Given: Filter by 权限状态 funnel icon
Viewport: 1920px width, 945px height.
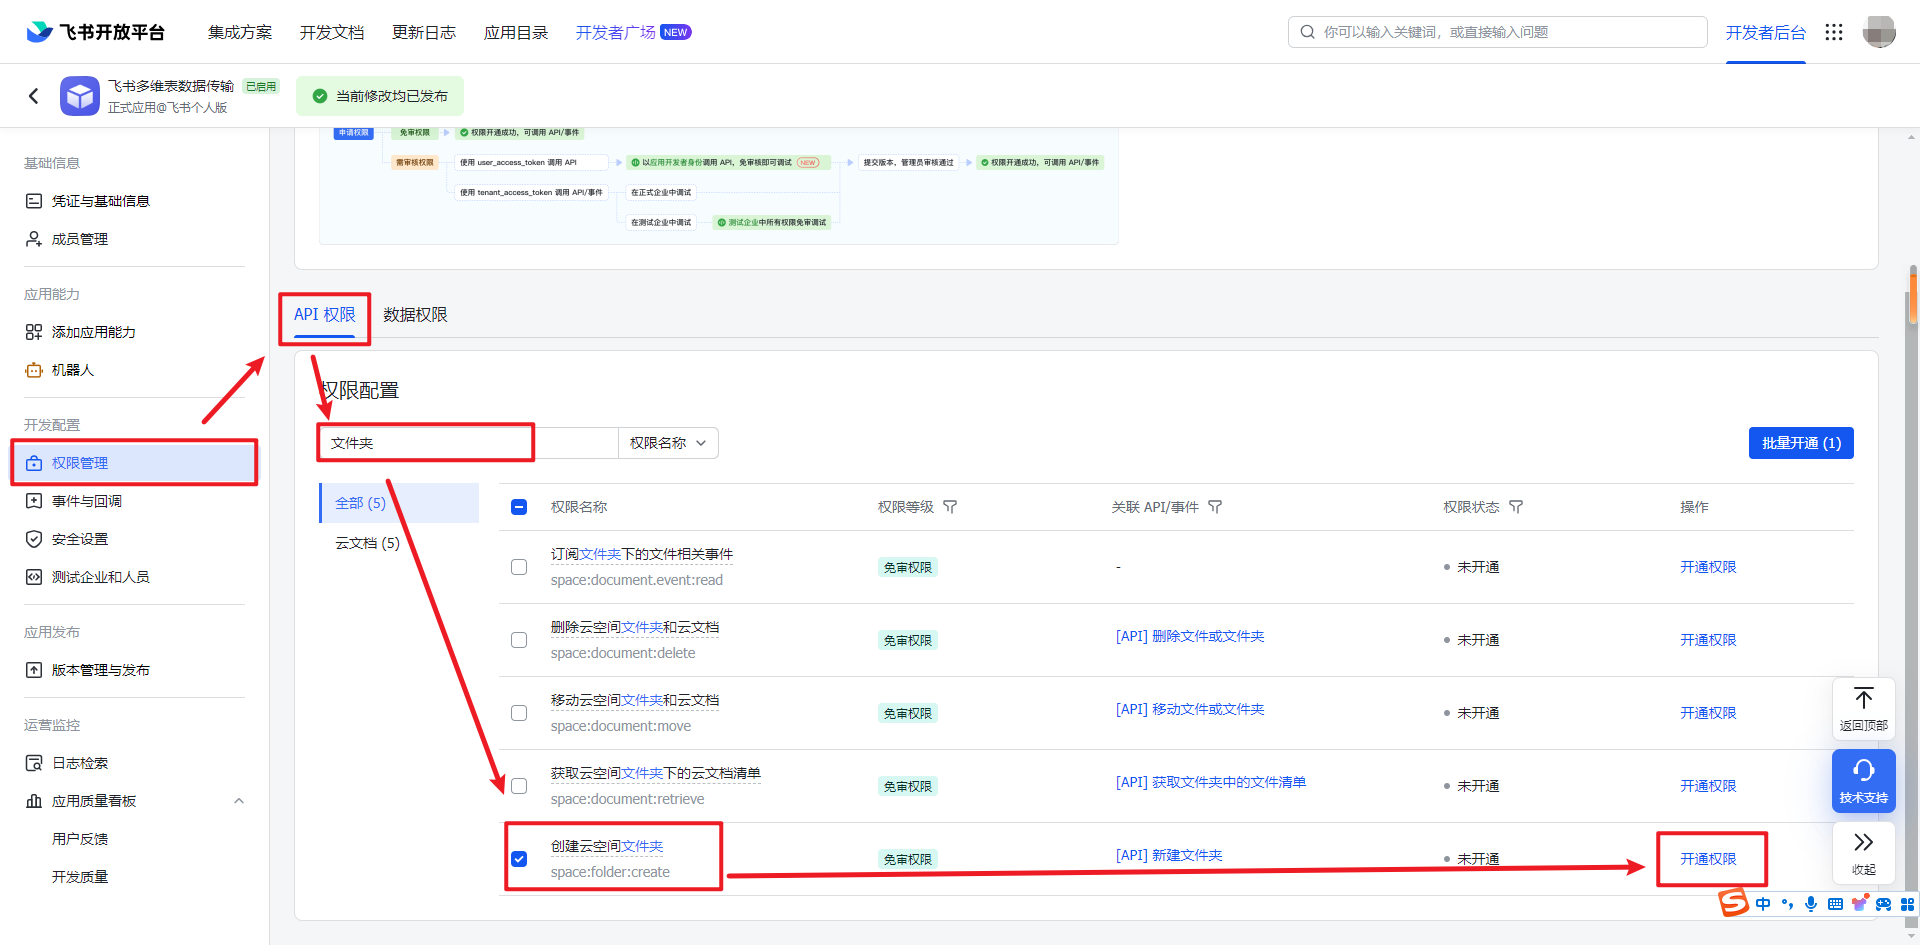Looking at the screenshot, I should pyautogui.click(x=1516, y=507).
